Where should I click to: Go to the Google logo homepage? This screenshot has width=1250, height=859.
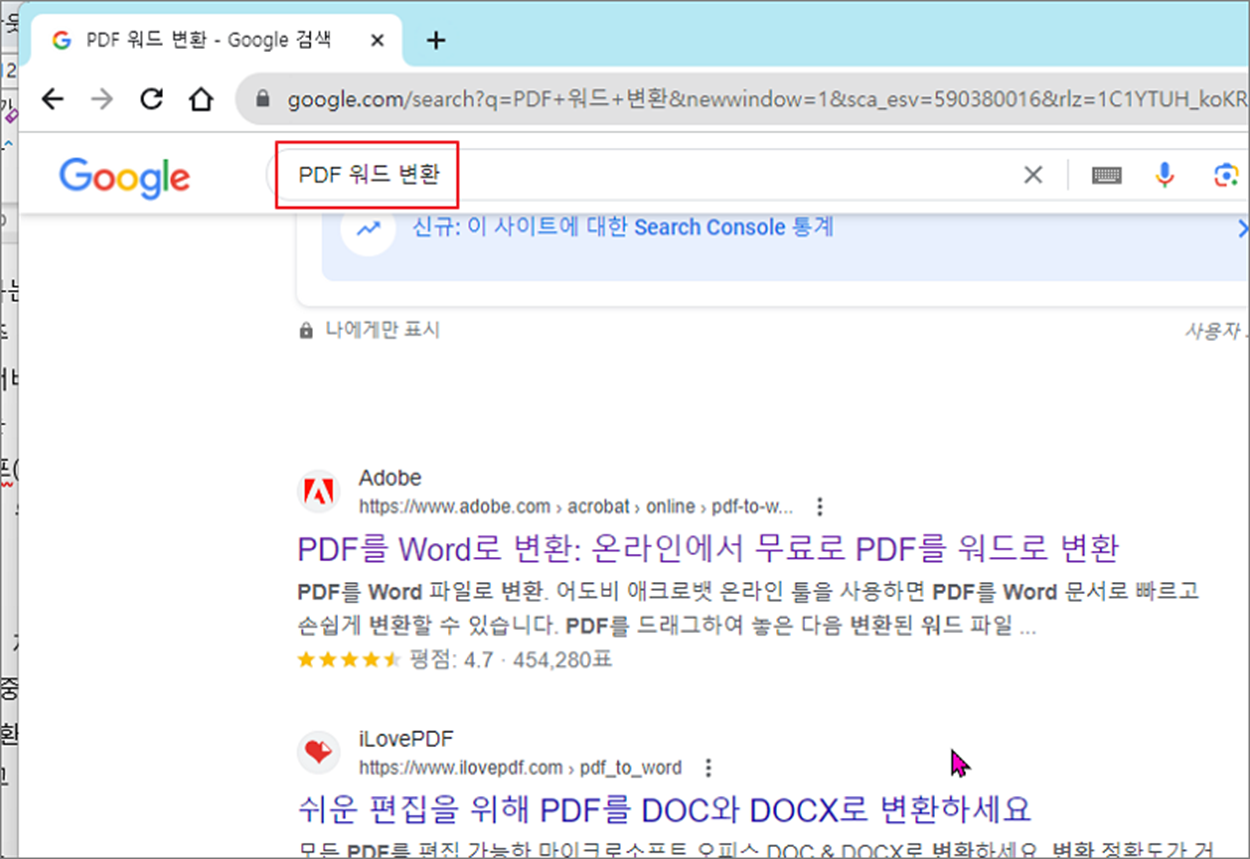pyautogui.click(x=124, y=176)
